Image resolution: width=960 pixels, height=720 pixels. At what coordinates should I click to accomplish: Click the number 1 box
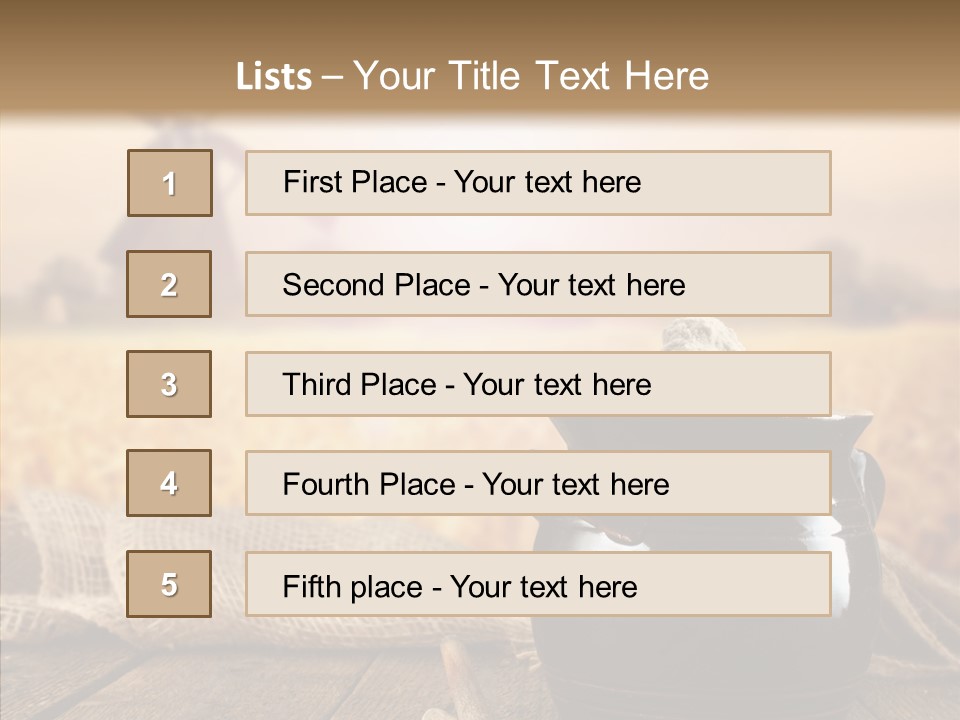click(169, 183)
